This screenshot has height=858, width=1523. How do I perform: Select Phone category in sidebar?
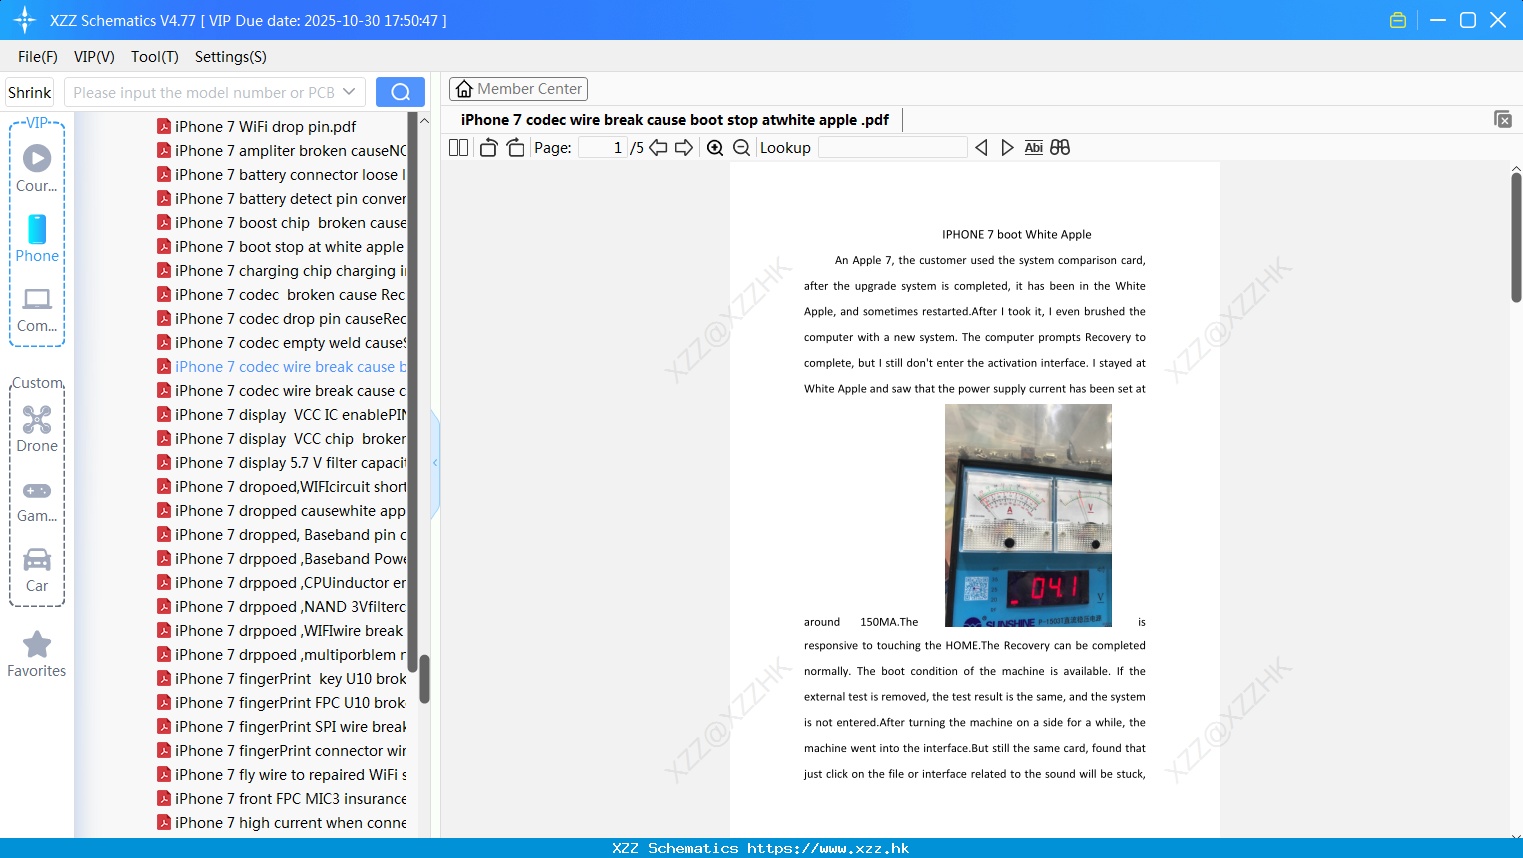37,238
